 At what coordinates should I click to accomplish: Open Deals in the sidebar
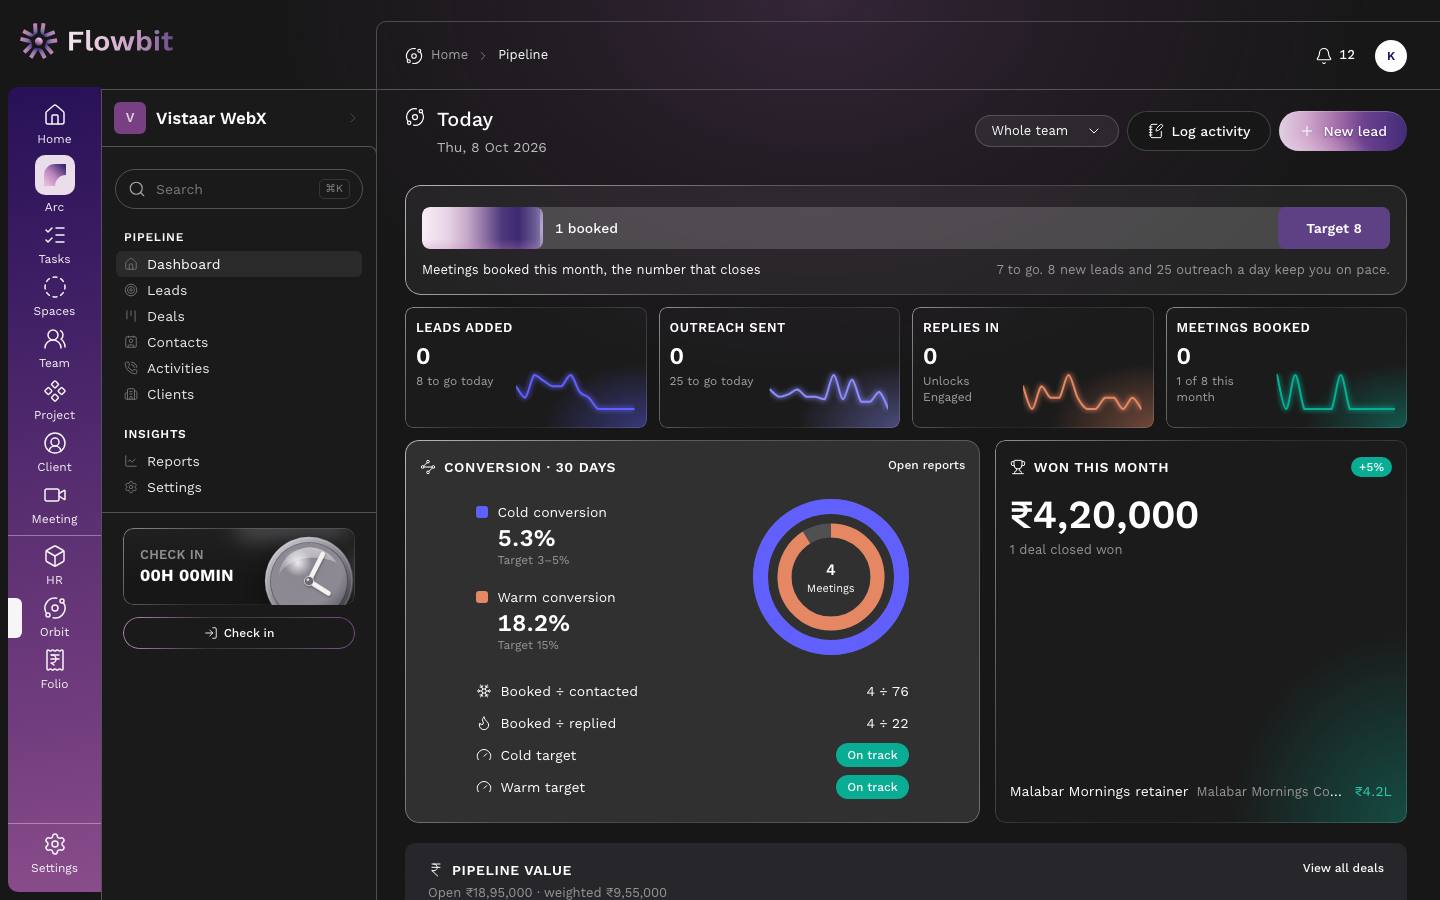point(239,316)
